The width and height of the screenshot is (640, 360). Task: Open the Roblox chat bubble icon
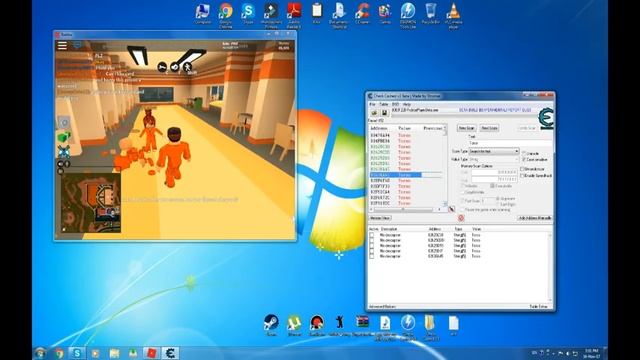pos(77,45)
